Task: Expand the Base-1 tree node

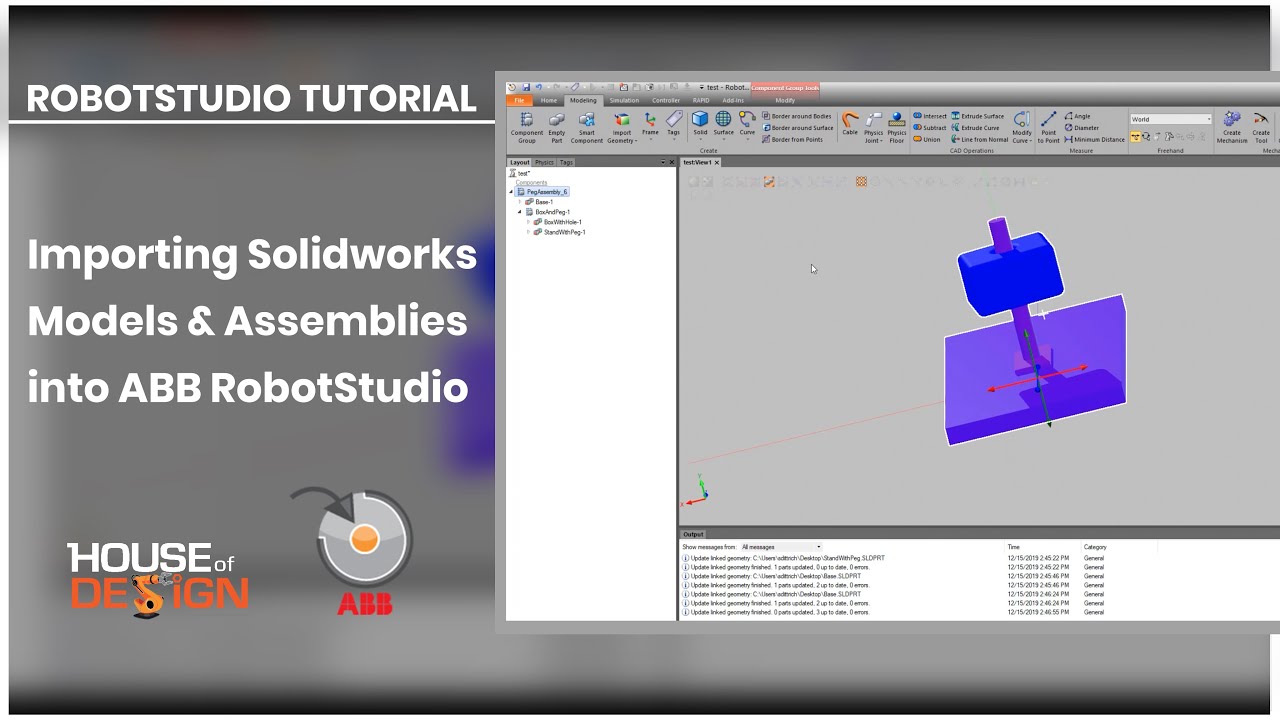Action: [520, 202]
